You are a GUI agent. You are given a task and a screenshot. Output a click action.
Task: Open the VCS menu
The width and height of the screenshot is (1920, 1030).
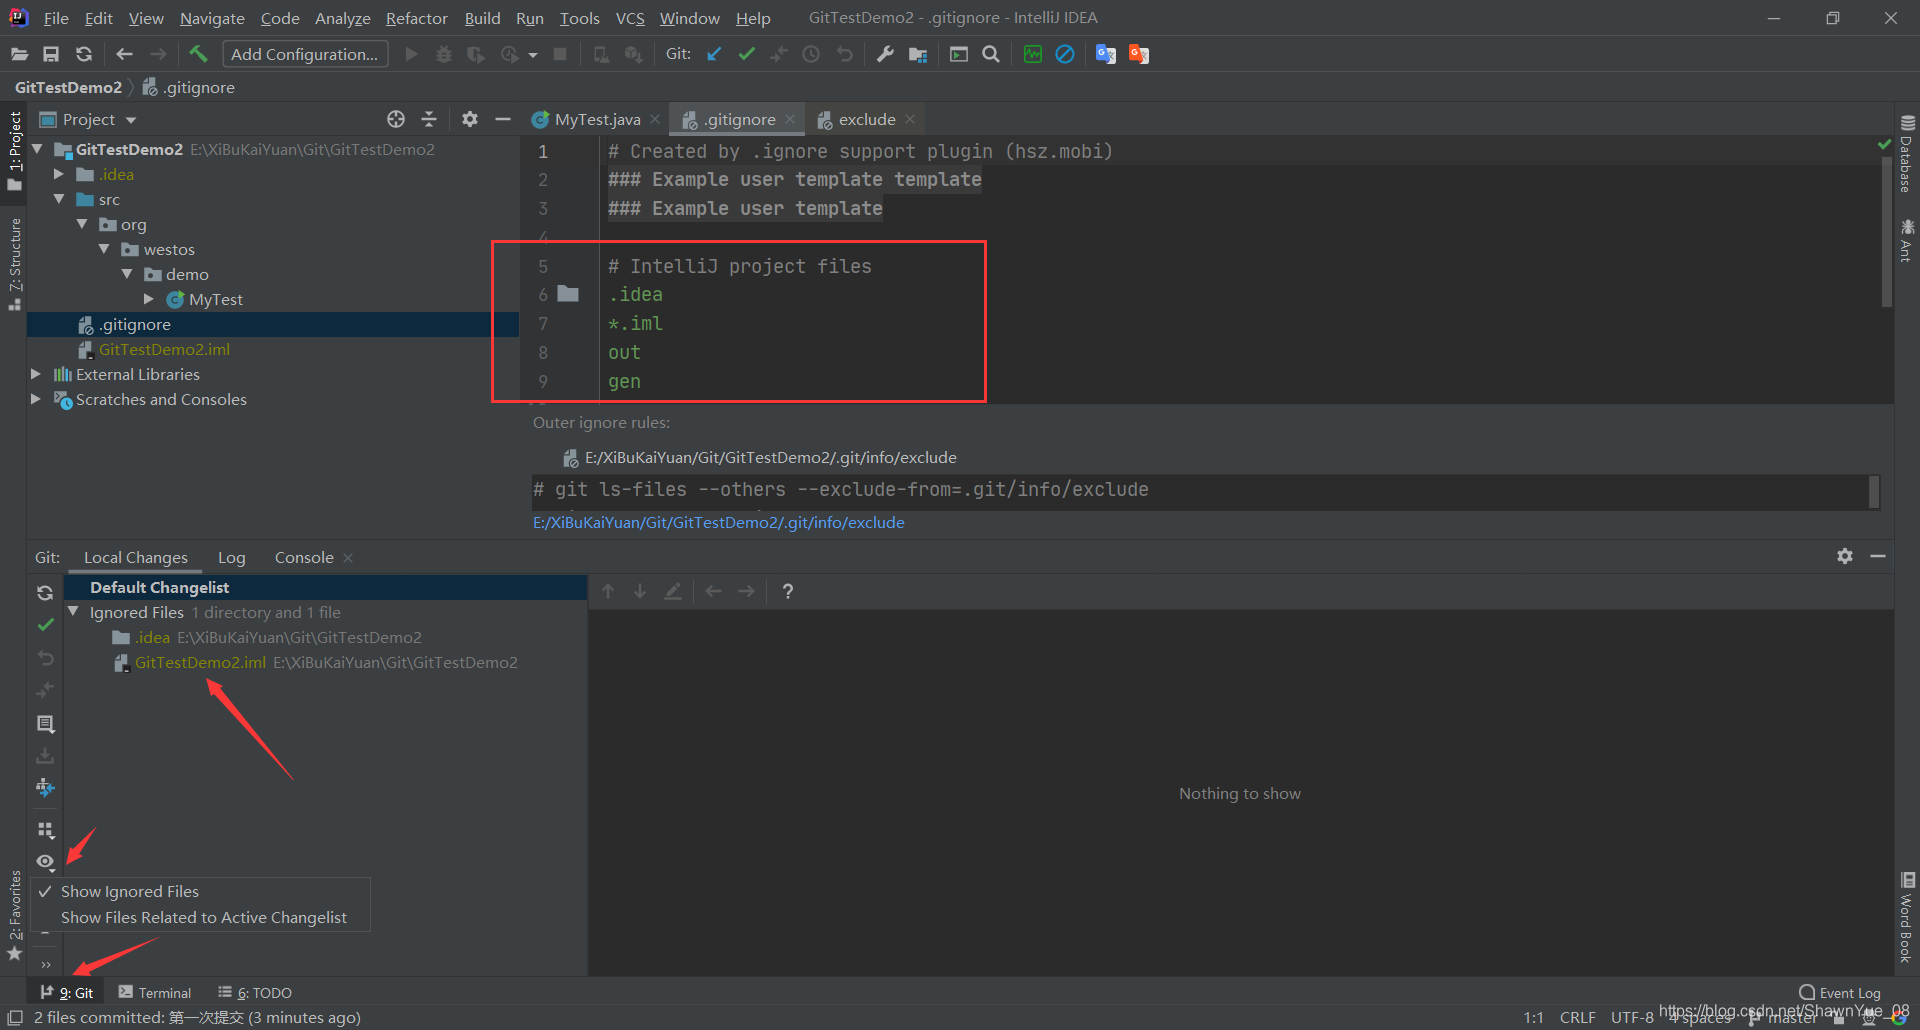tap(630, 18)
